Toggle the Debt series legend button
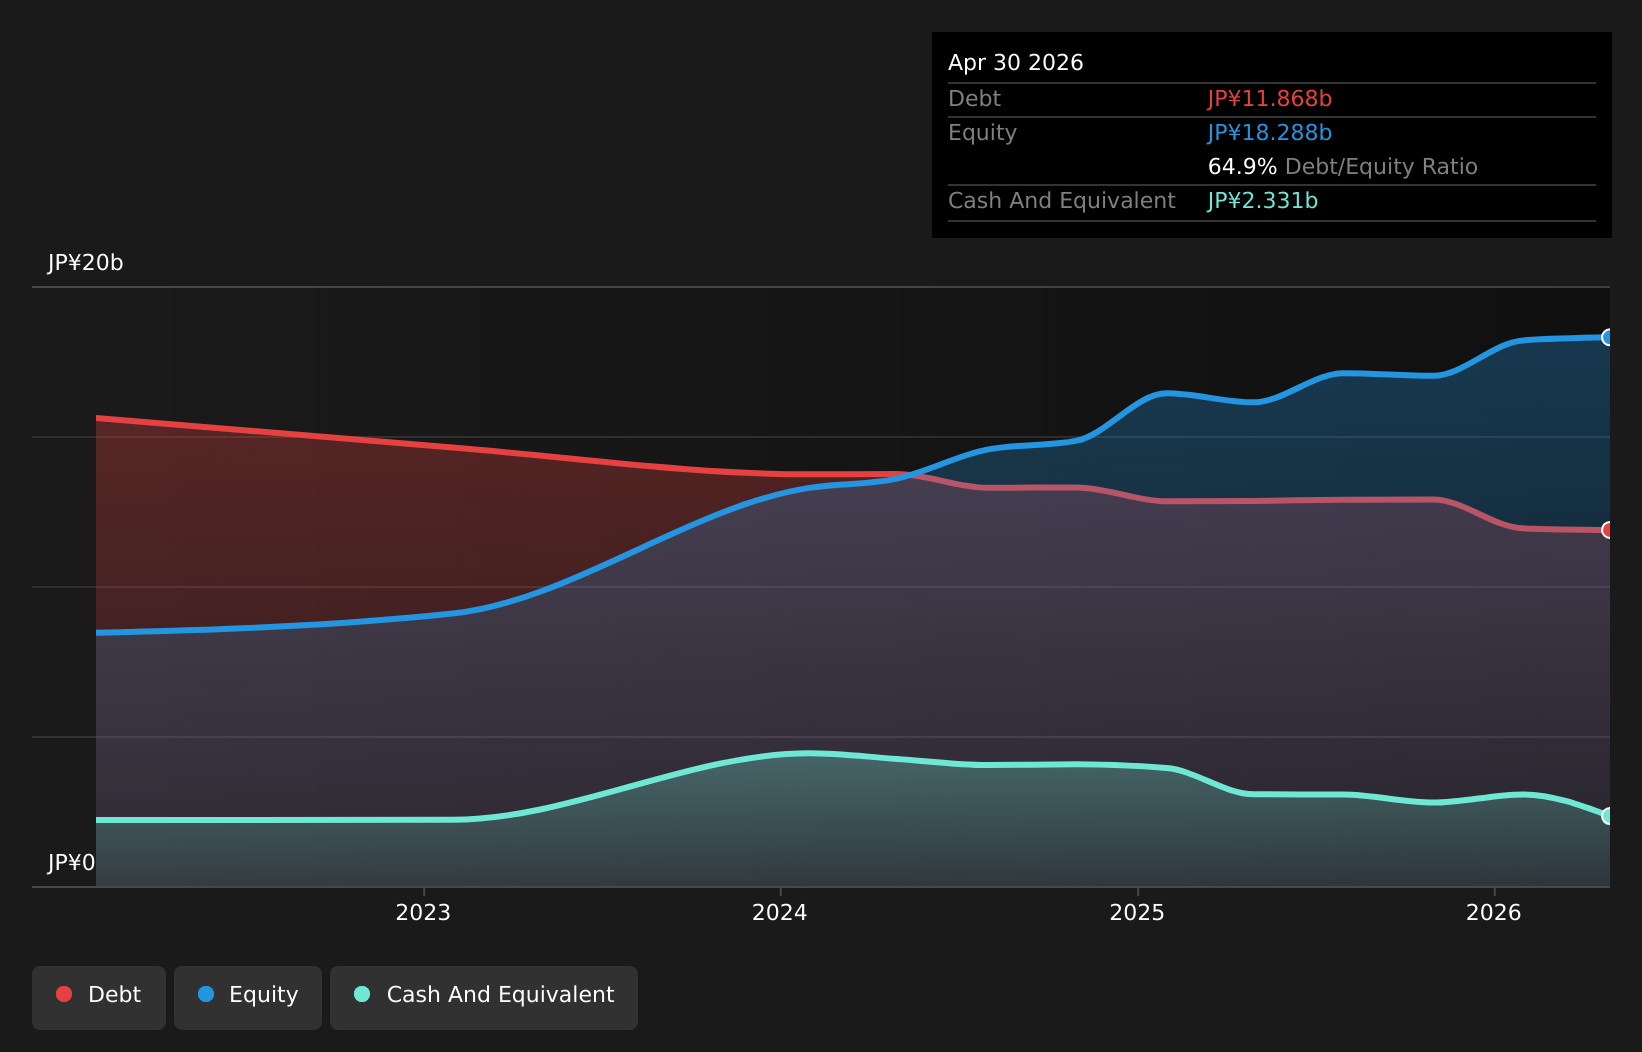1642x1052 pixels. (x=99, y=998)
